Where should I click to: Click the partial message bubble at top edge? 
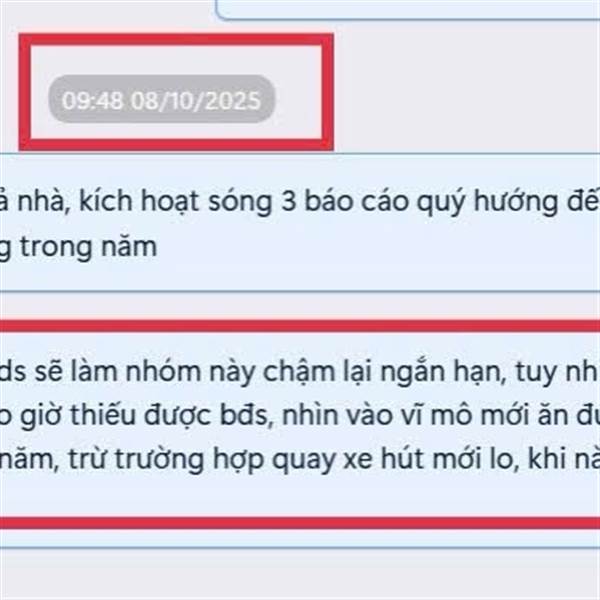click(407, 10)
